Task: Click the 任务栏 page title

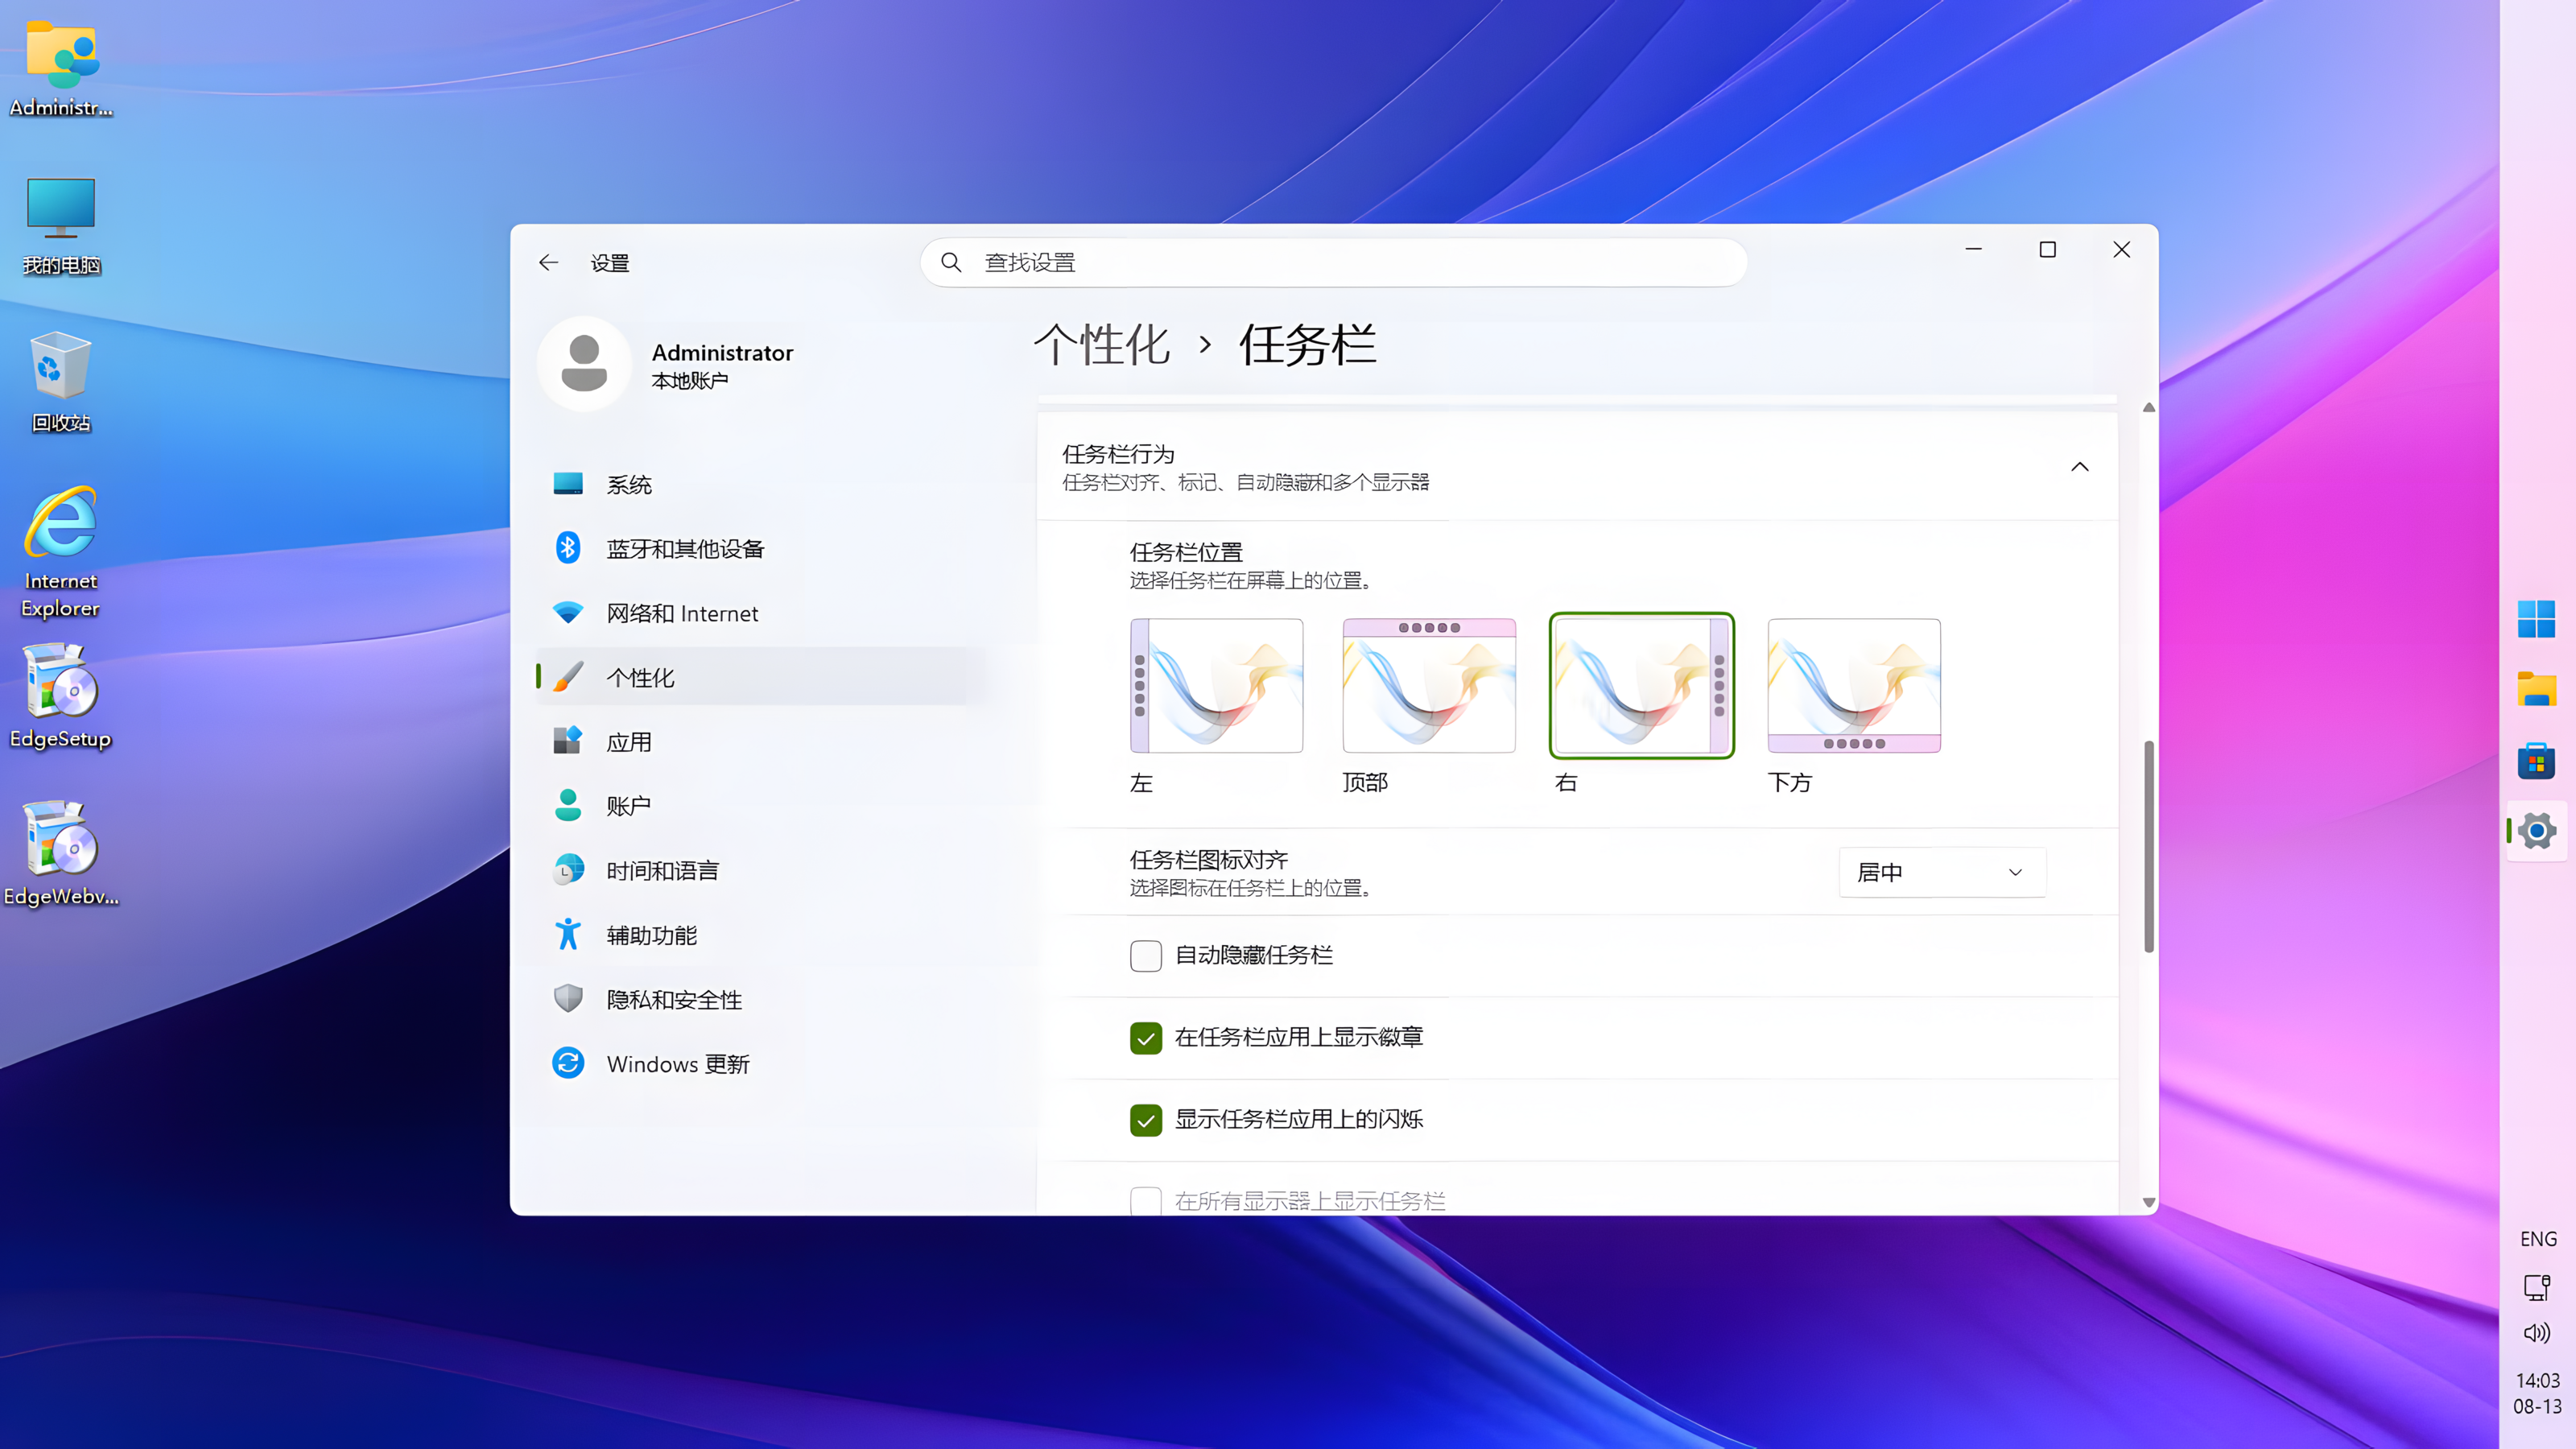Action: (1307, 345)
